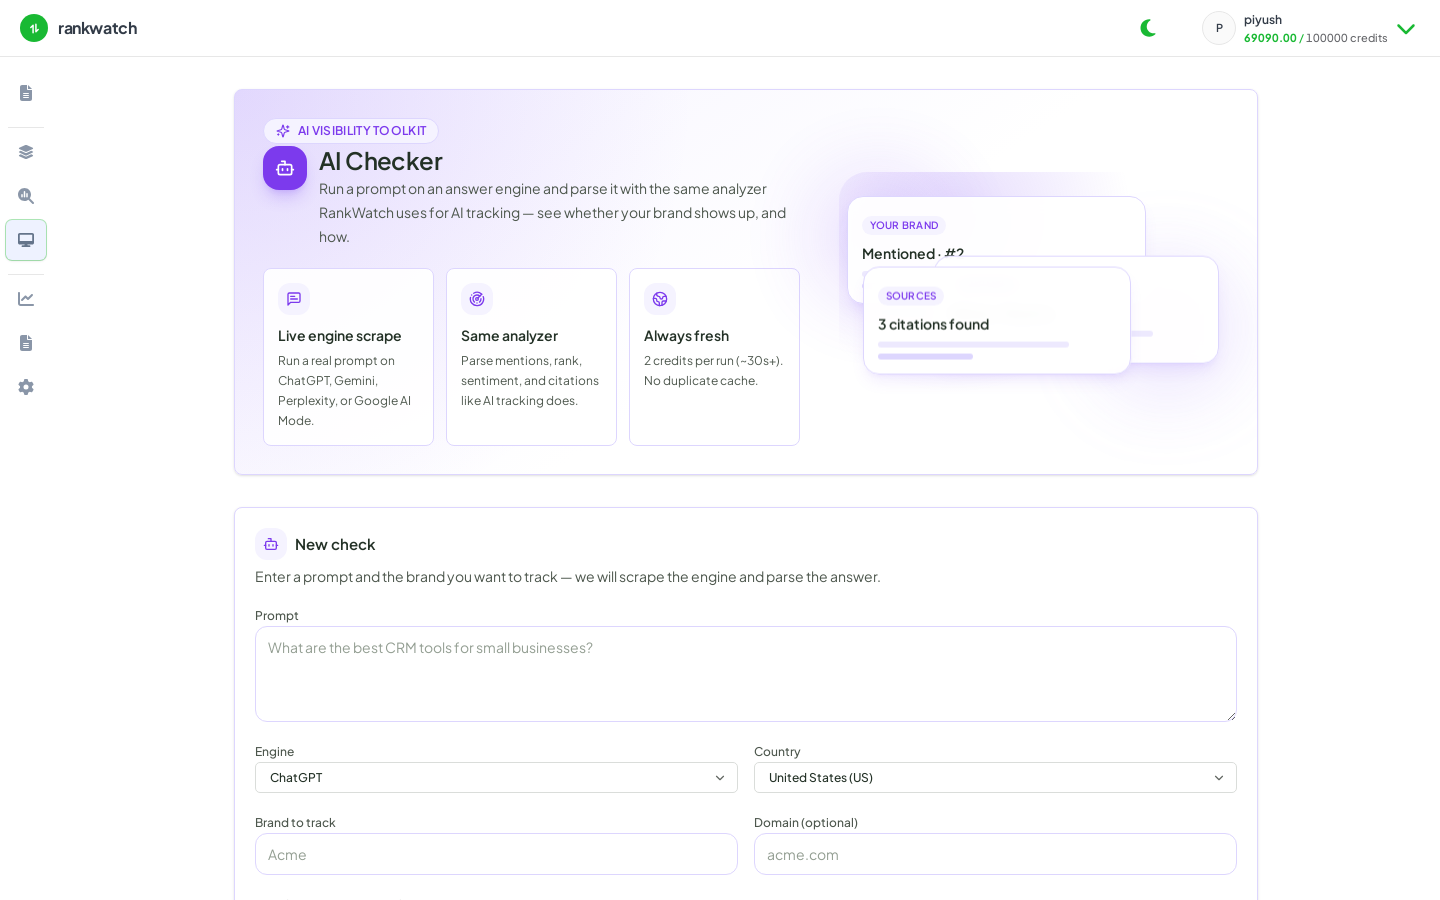The width and height of the screenshot is (1440, 900).
Task: Toggle dark mode moon icon
Action: pos(1148,28)
